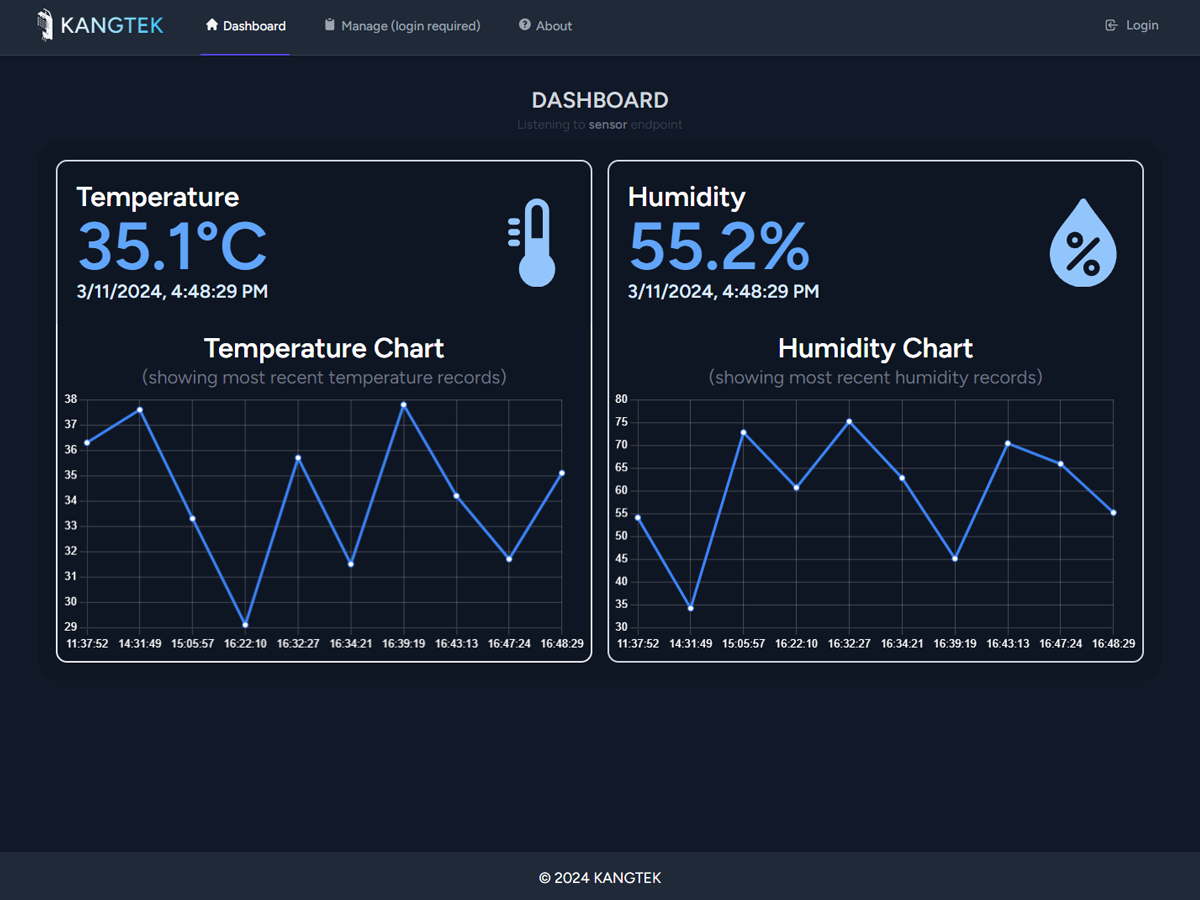The width and height of the screenshot is (1200, 900).
Task: Click the humidity droplet percent icon
Action: (x=1082, y=243)
